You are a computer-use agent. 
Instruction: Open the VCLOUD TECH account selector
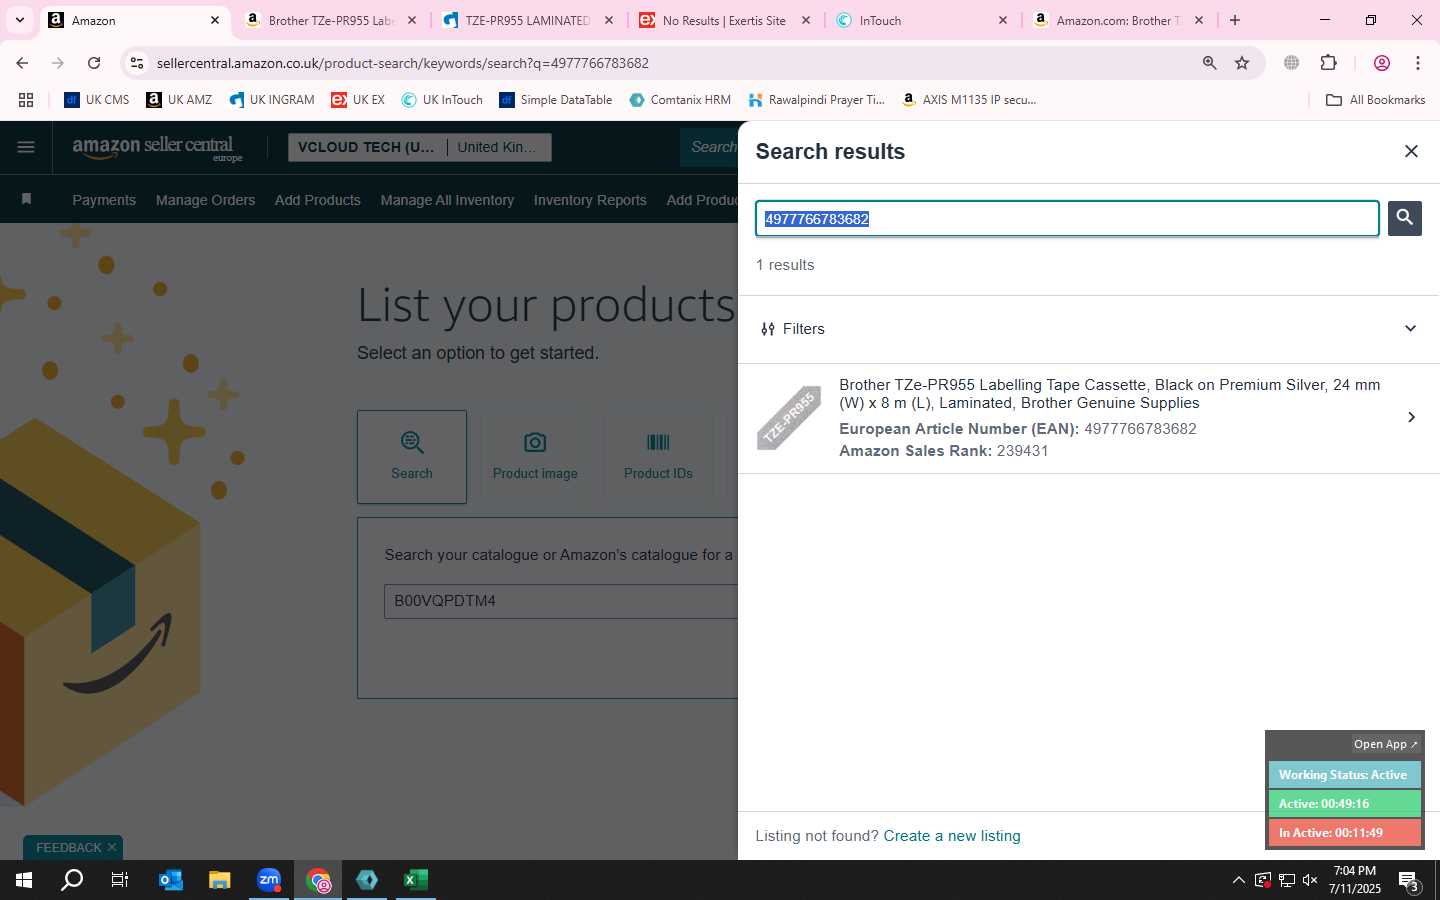pos(367,147)
